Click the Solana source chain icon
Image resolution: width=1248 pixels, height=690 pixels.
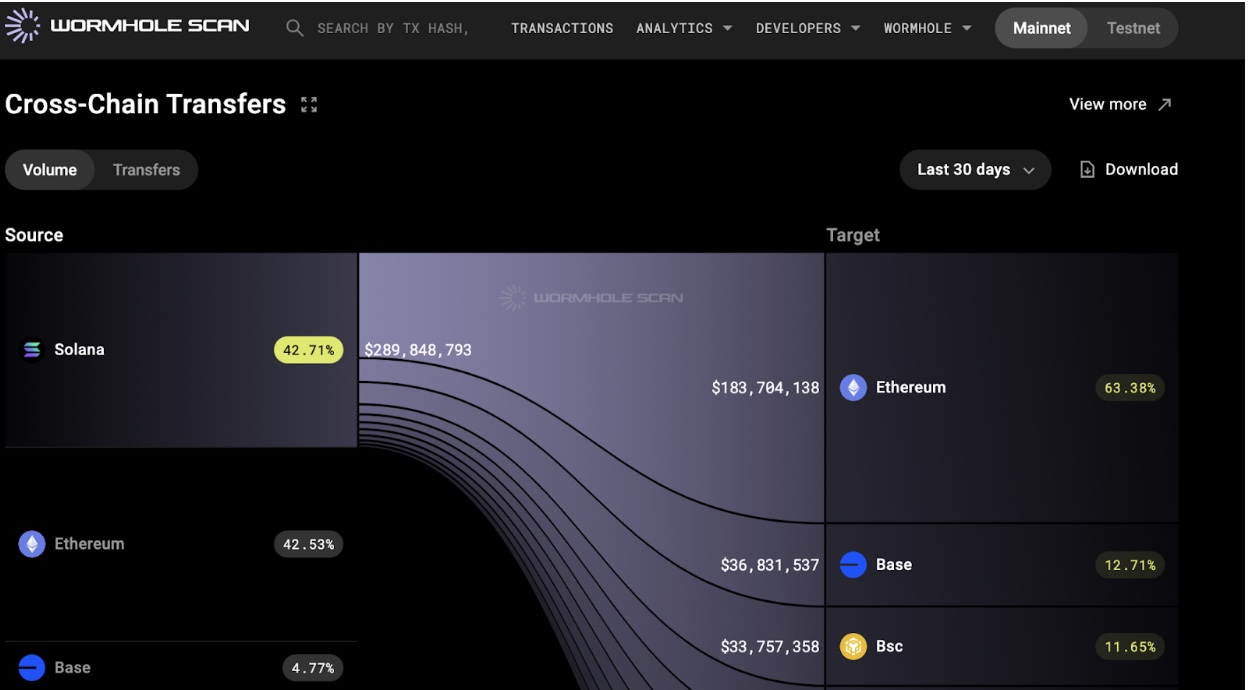32,349
